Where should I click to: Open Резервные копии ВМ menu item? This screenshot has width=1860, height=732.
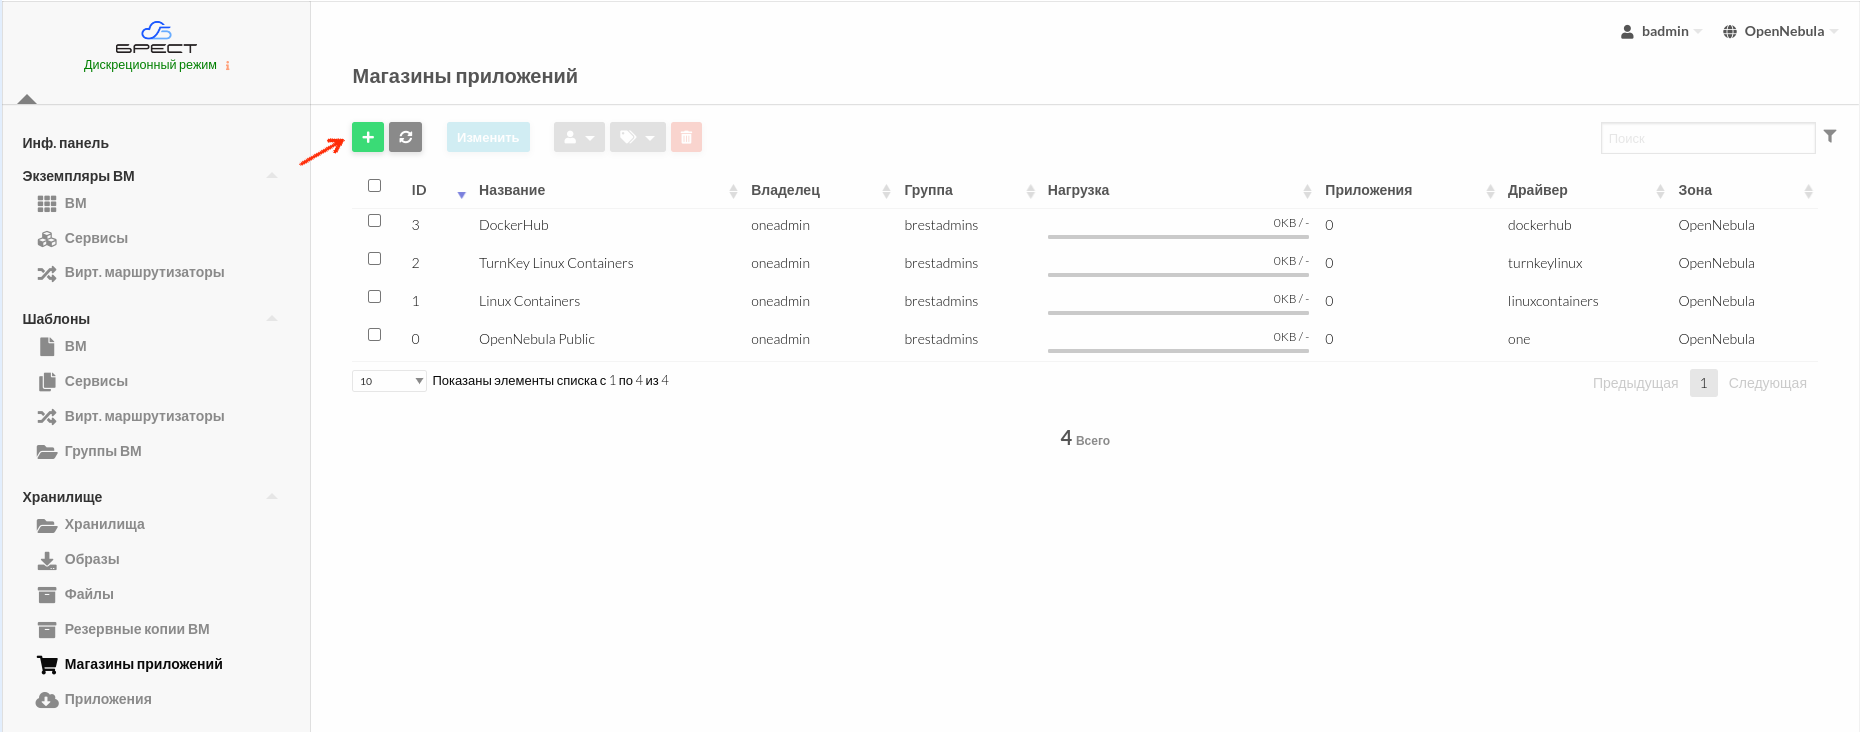[x=136, y=629]
